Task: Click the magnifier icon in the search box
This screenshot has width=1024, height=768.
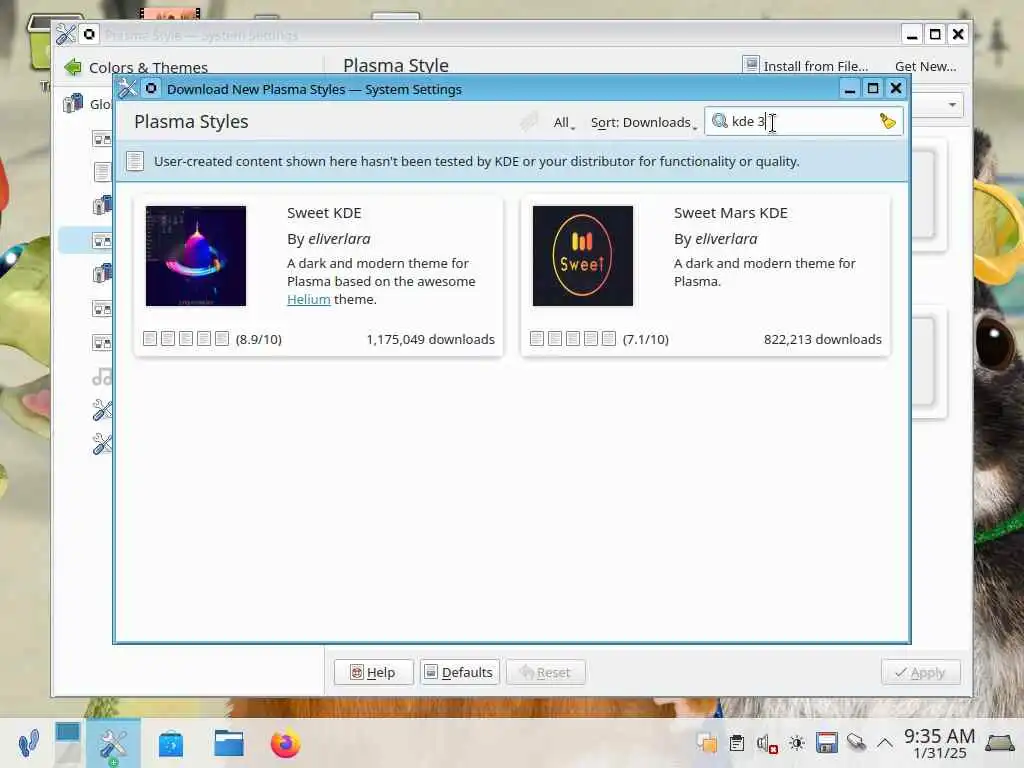Action: pyautogui.click(x=720, y=121)
